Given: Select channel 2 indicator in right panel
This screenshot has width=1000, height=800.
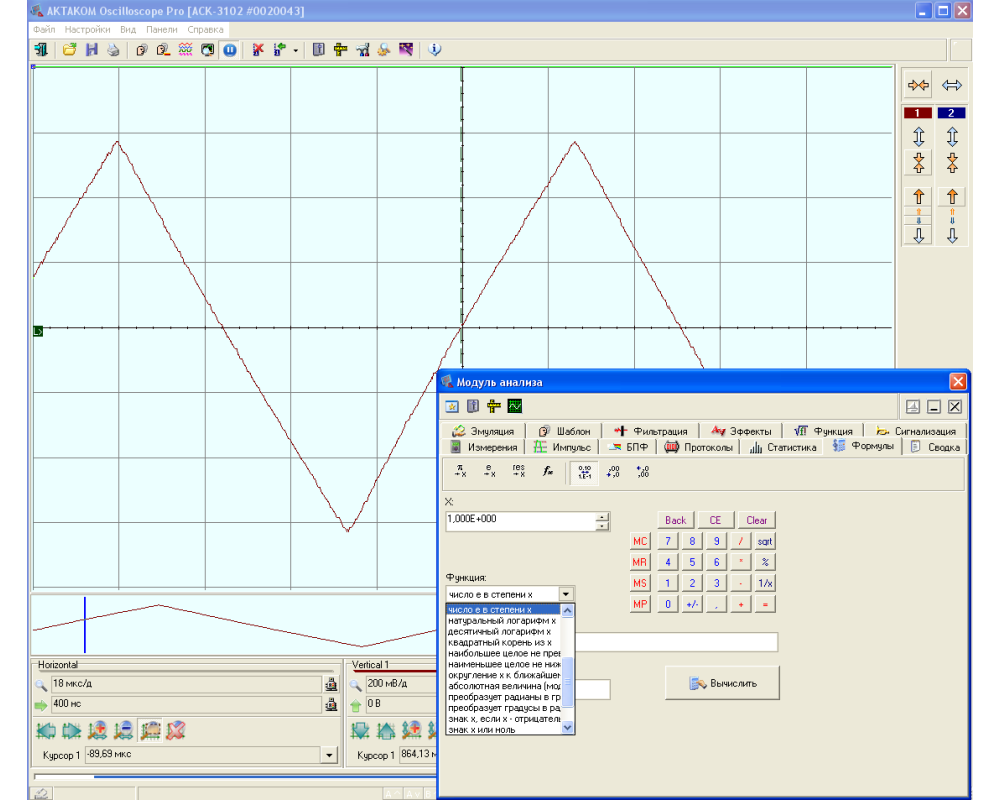Looking at the screenshot, I should (x=952, y=113).
